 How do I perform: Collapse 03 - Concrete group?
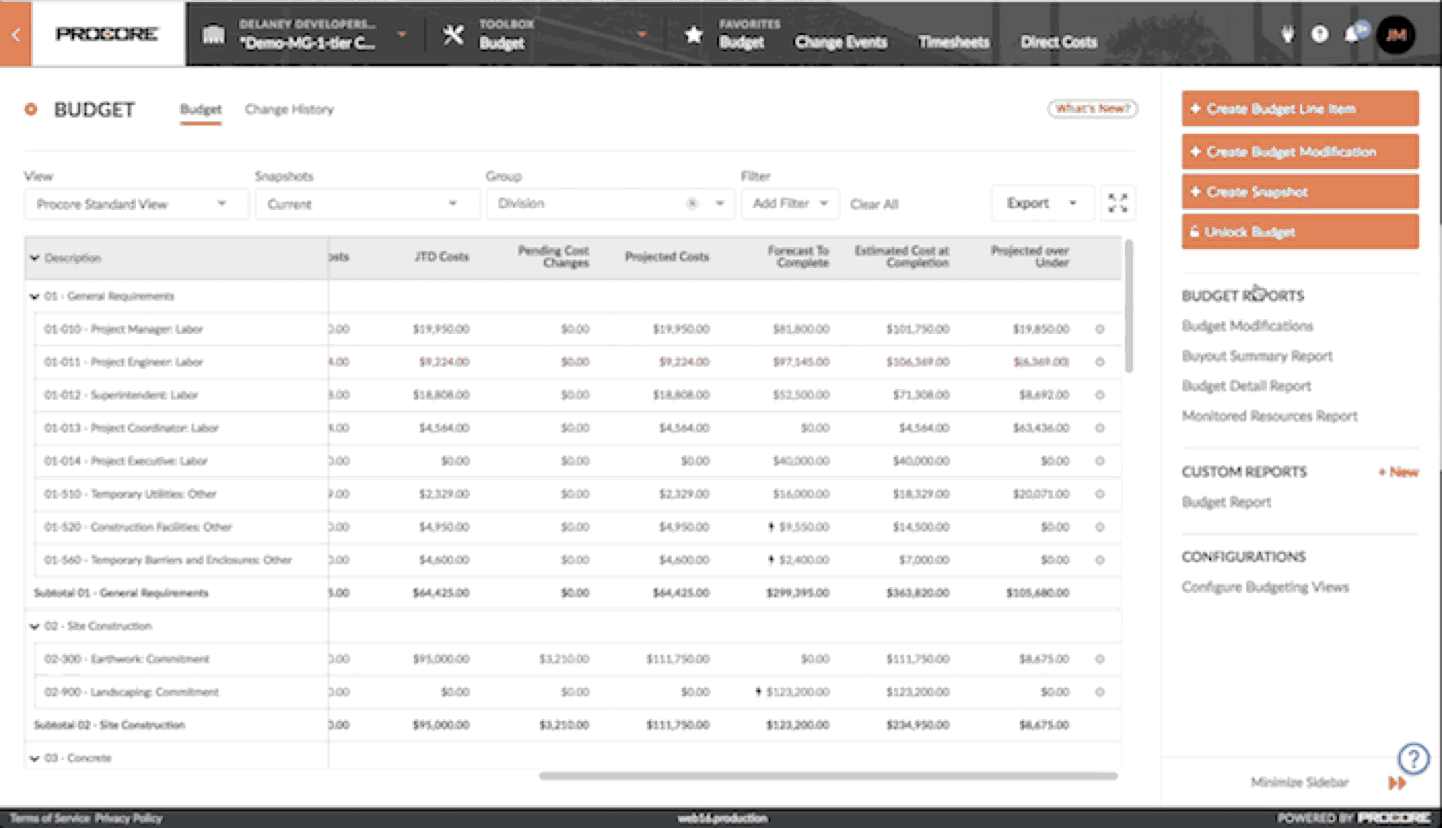pos(36,758)
